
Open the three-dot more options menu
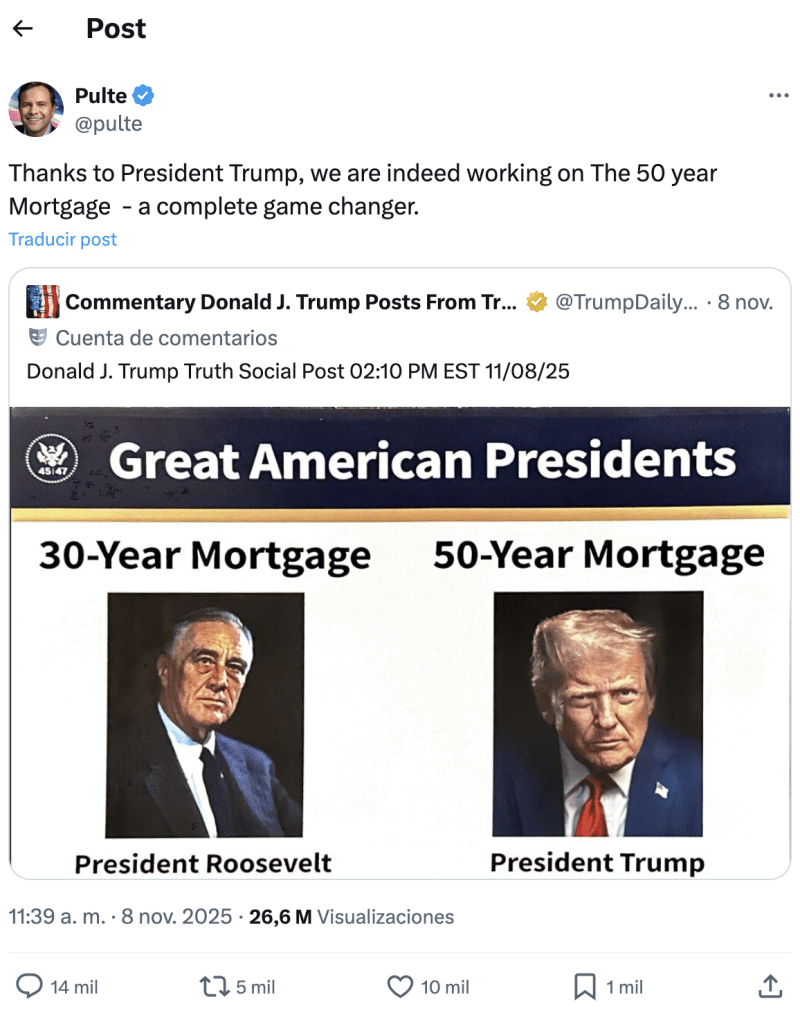click(778, 96)
